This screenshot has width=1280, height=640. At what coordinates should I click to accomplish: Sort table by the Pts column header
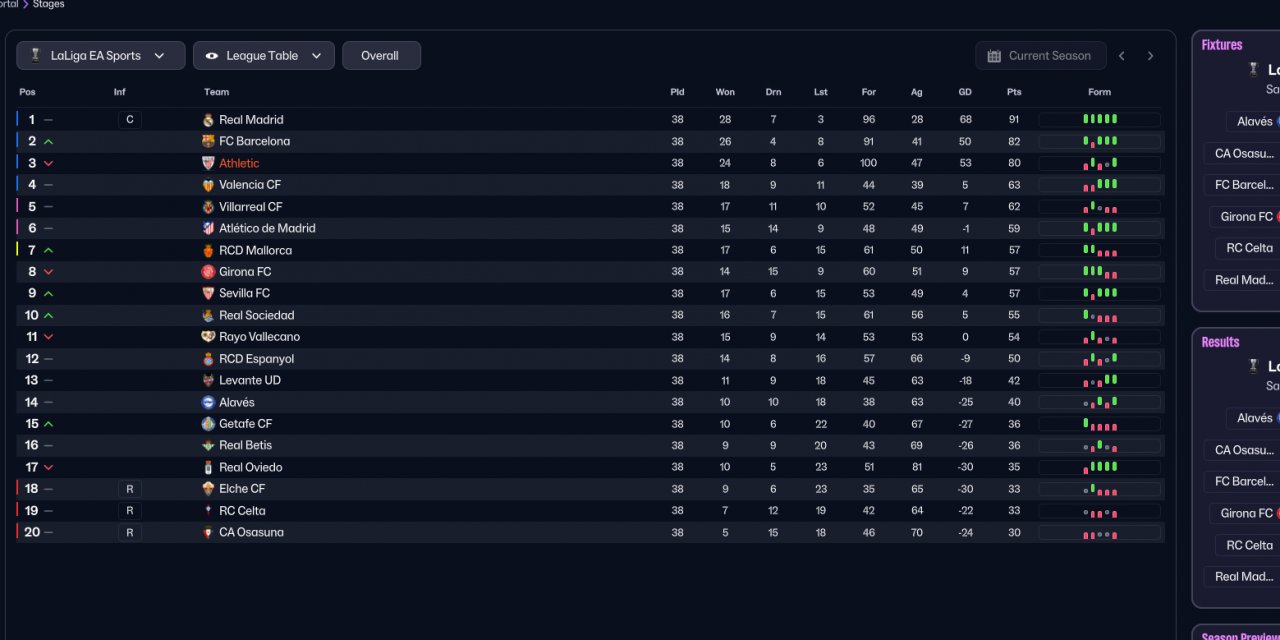coord(1014,92)
